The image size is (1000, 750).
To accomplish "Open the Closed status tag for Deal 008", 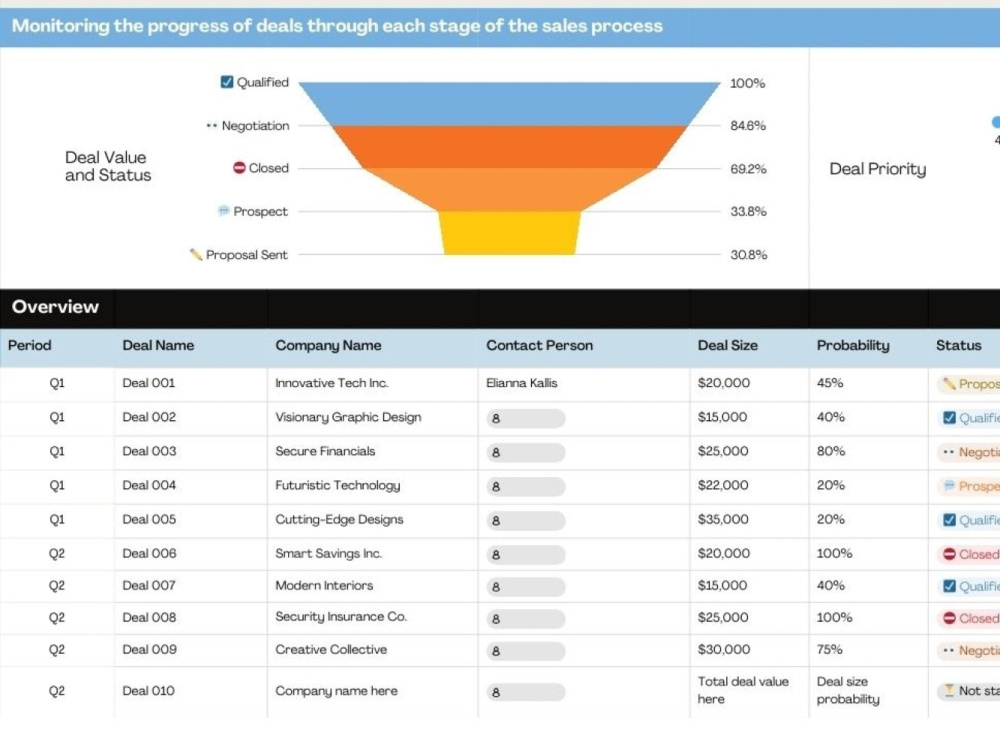I will pos(969,619).
